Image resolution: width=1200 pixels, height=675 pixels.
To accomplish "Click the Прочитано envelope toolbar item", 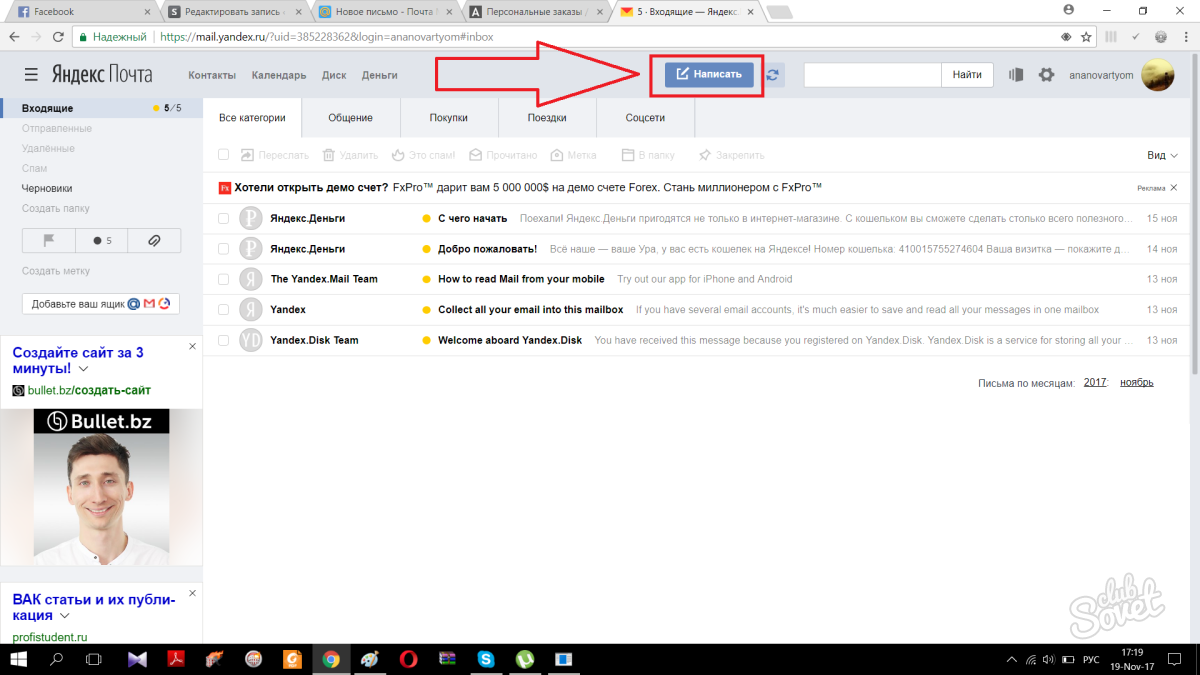I will coord(503,155).
